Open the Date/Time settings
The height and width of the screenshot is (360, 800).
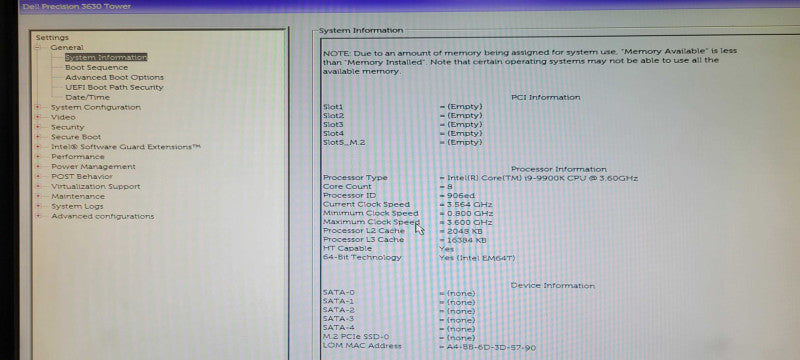[87, 97]
